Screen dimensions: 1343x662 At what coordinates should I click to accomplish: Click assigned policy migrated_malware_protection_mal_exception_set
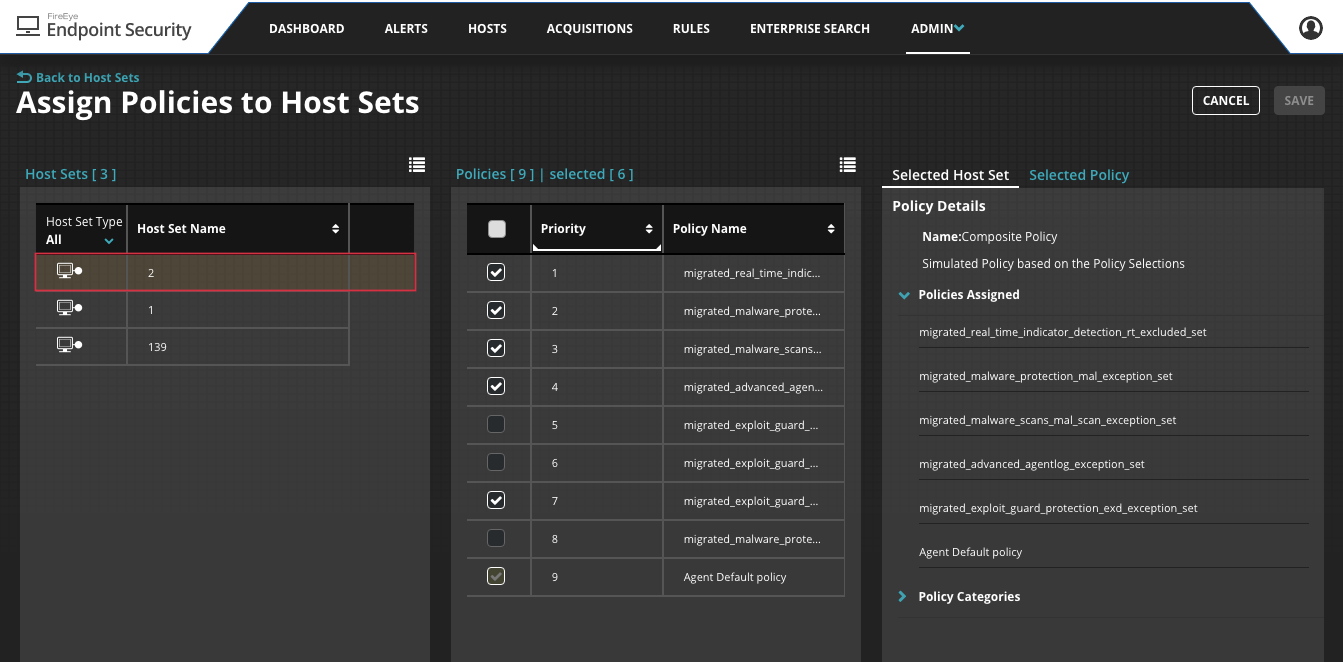click(x=1046, y=376)
